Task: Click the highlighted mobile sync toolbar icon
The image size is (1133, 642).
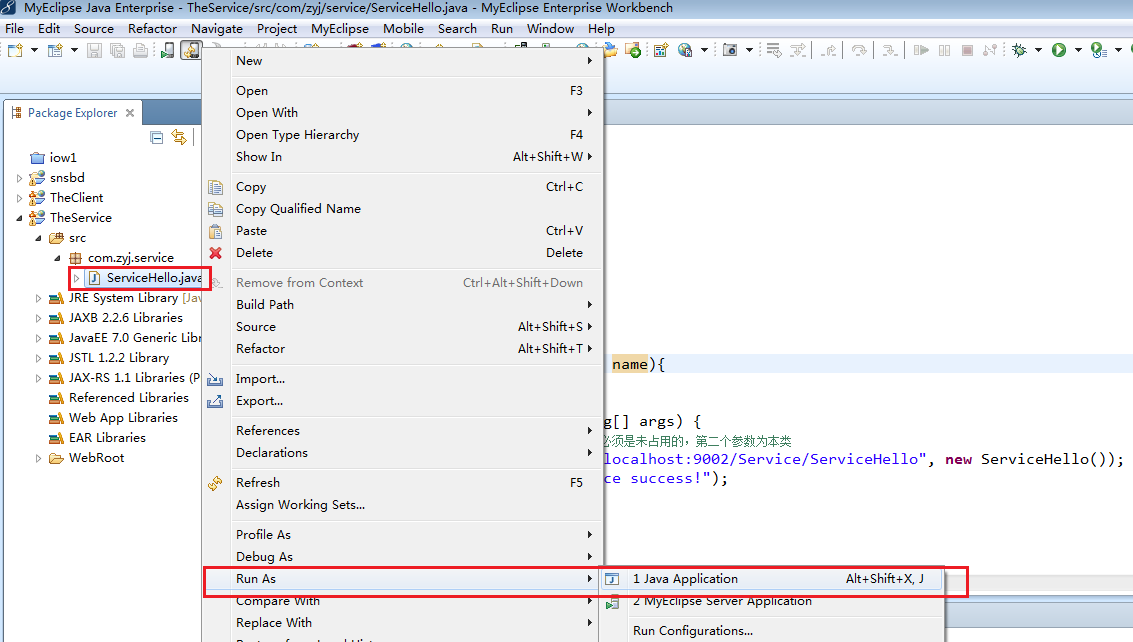Action: [x=191, y=50]
